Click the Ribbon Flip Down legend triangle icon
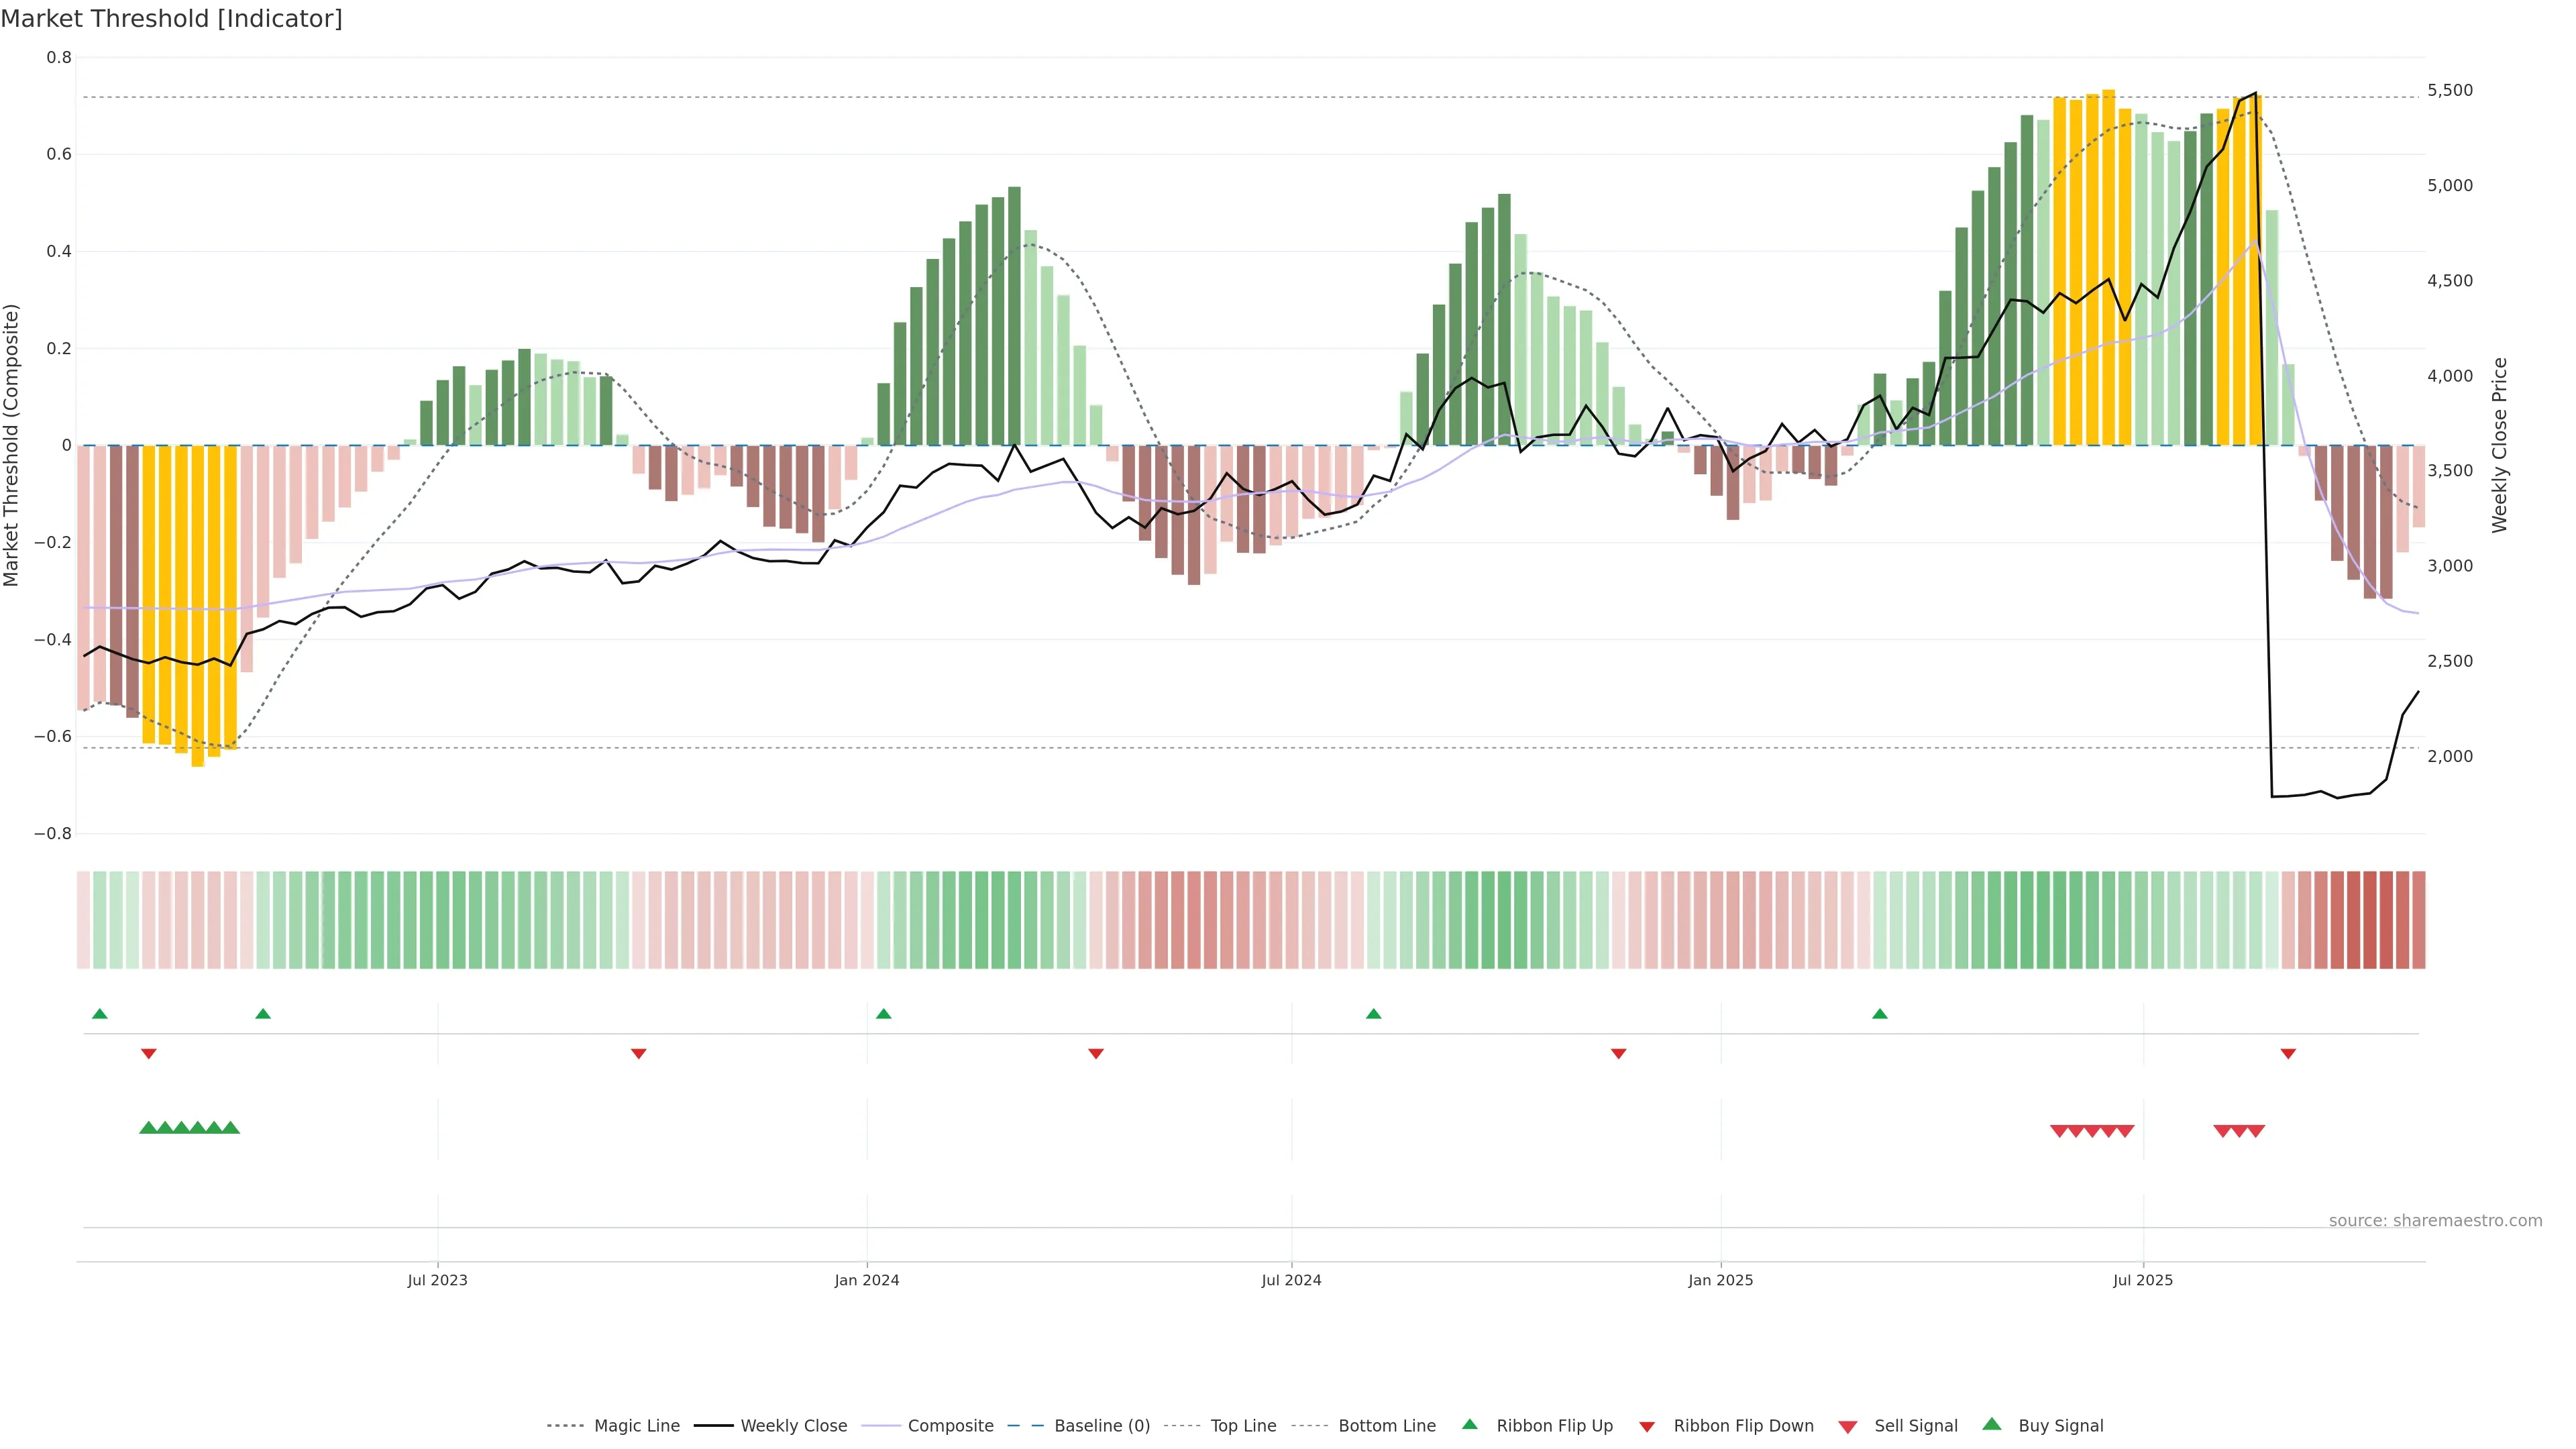The image size is (2576, 1449). [1647, 1427]
